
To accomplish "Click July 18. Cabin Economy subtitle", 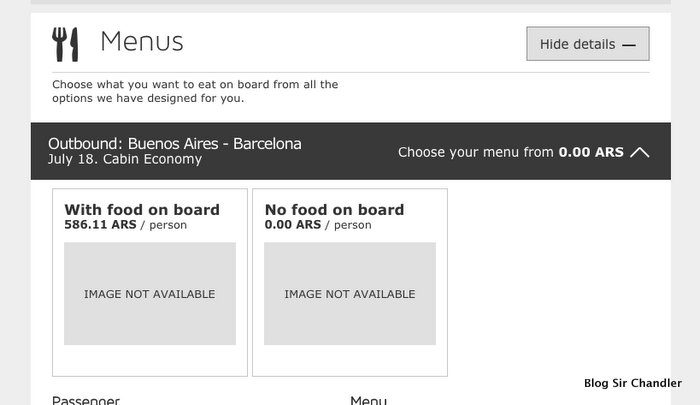I will coord(125,159).
